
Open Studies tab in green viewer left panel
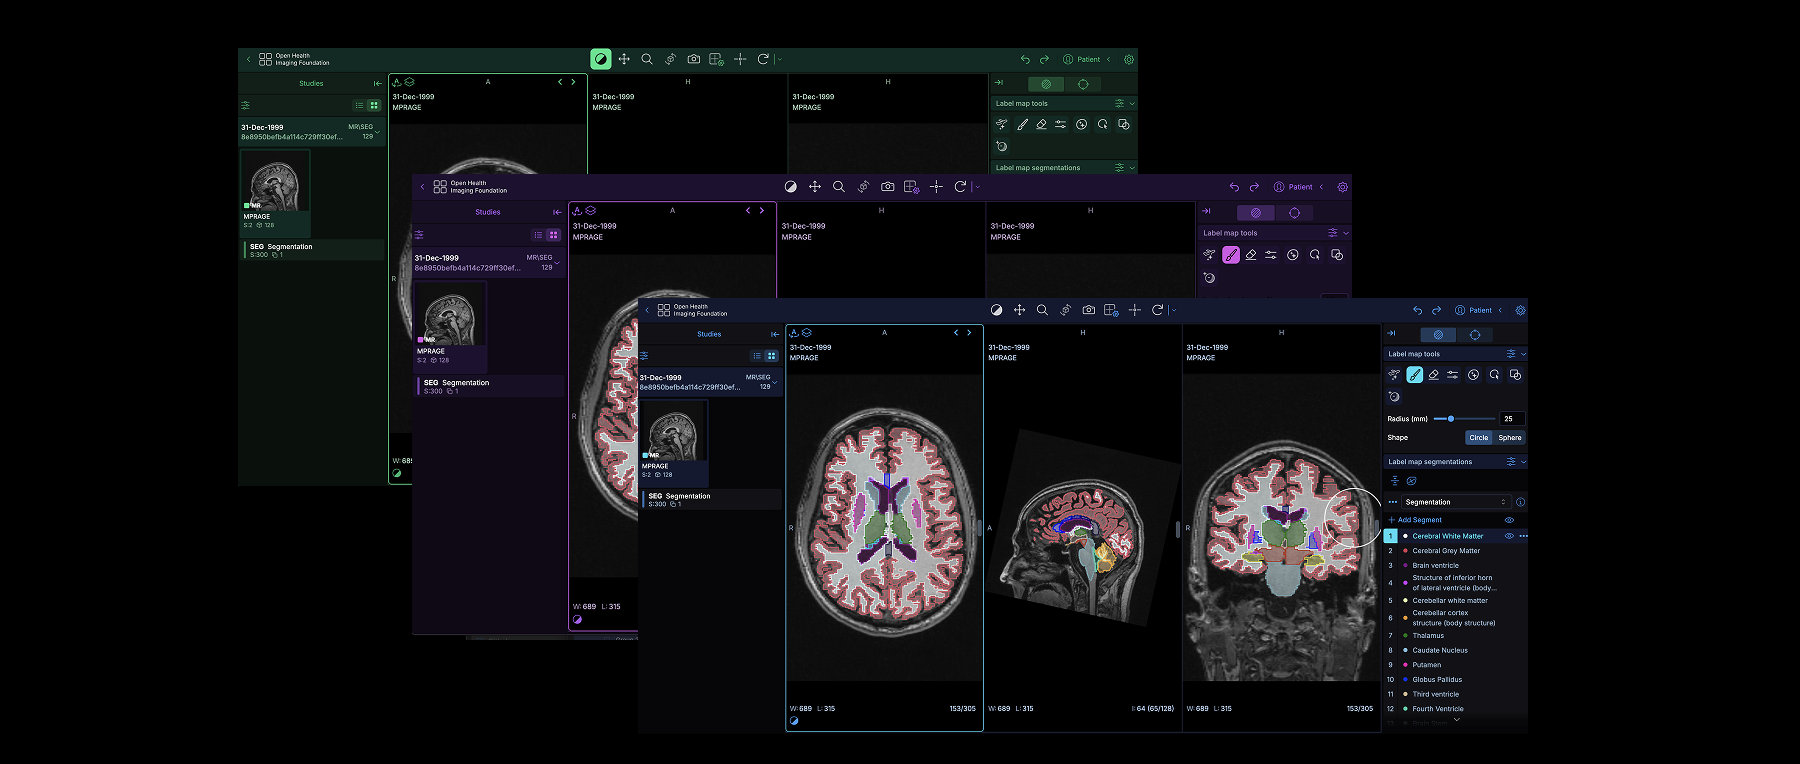[x=311, y=84]
